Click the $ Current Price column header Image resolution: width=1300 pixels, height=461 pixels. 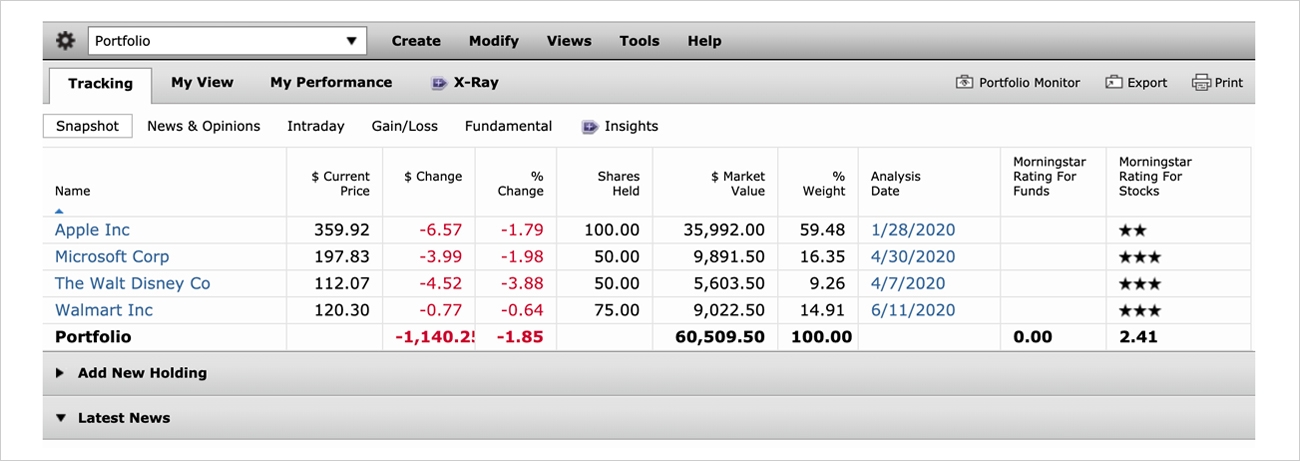pyautogui.click(x=340, y=183)
